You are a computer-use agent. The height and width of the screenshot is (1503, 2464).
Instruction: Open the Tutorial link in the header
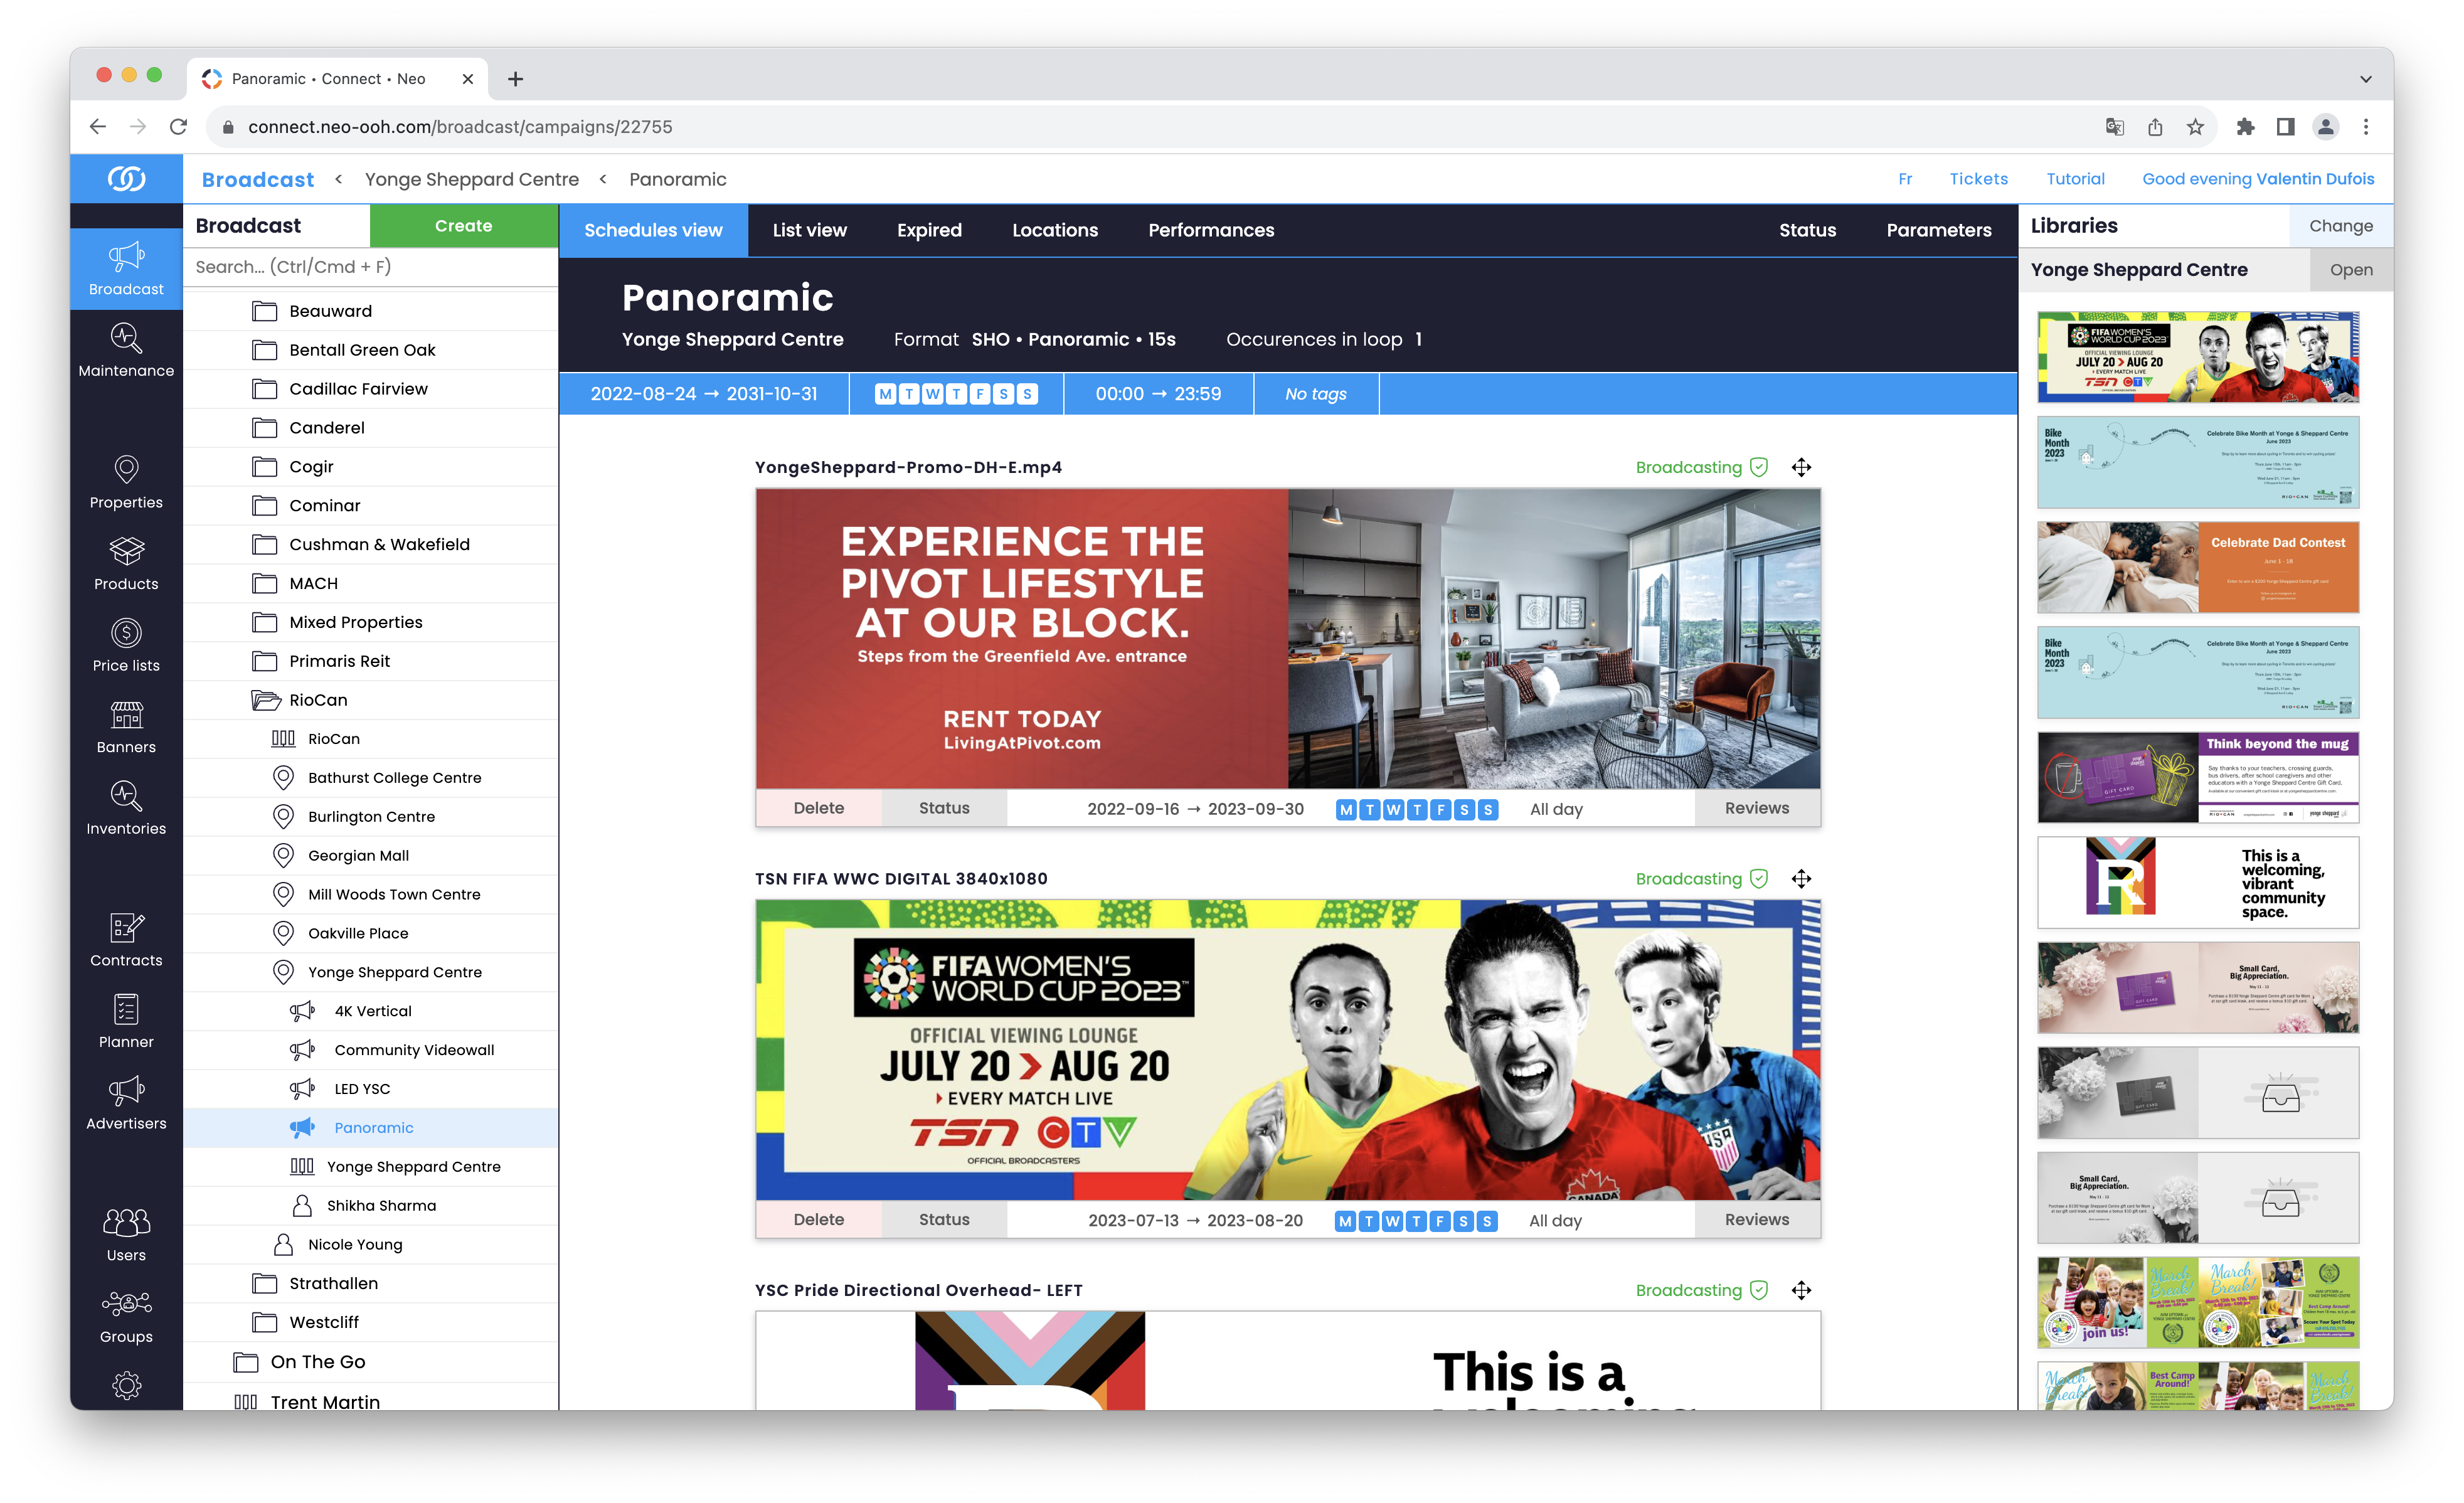2075,178
